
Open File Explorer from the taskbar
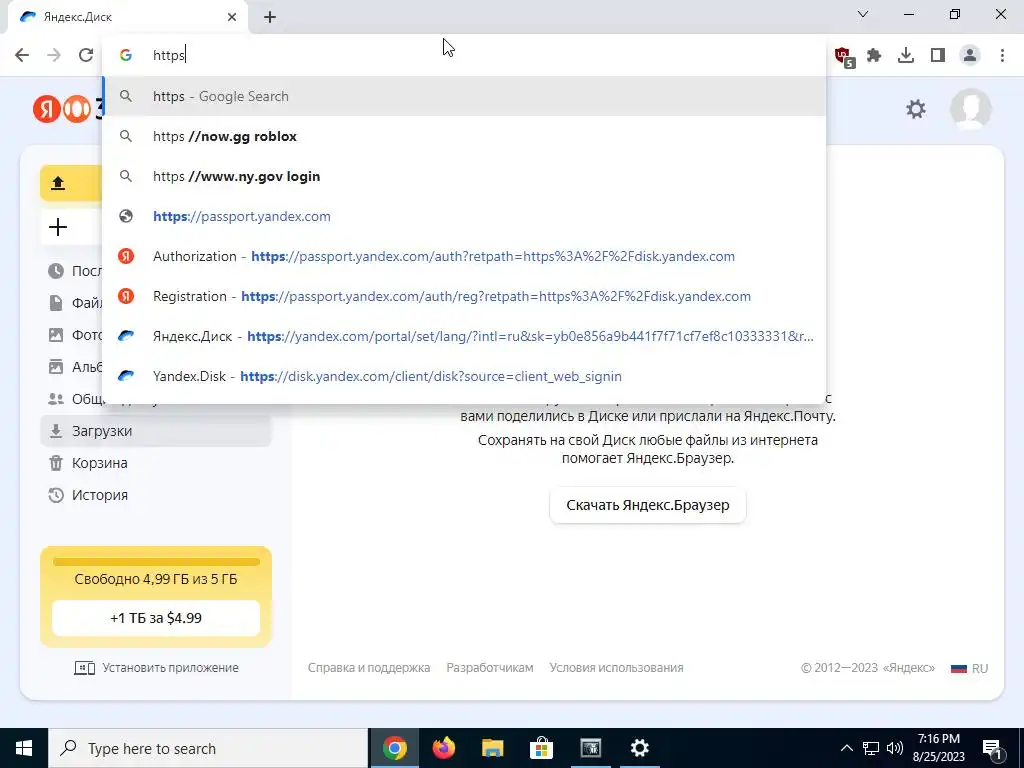[x=492, y=748]
